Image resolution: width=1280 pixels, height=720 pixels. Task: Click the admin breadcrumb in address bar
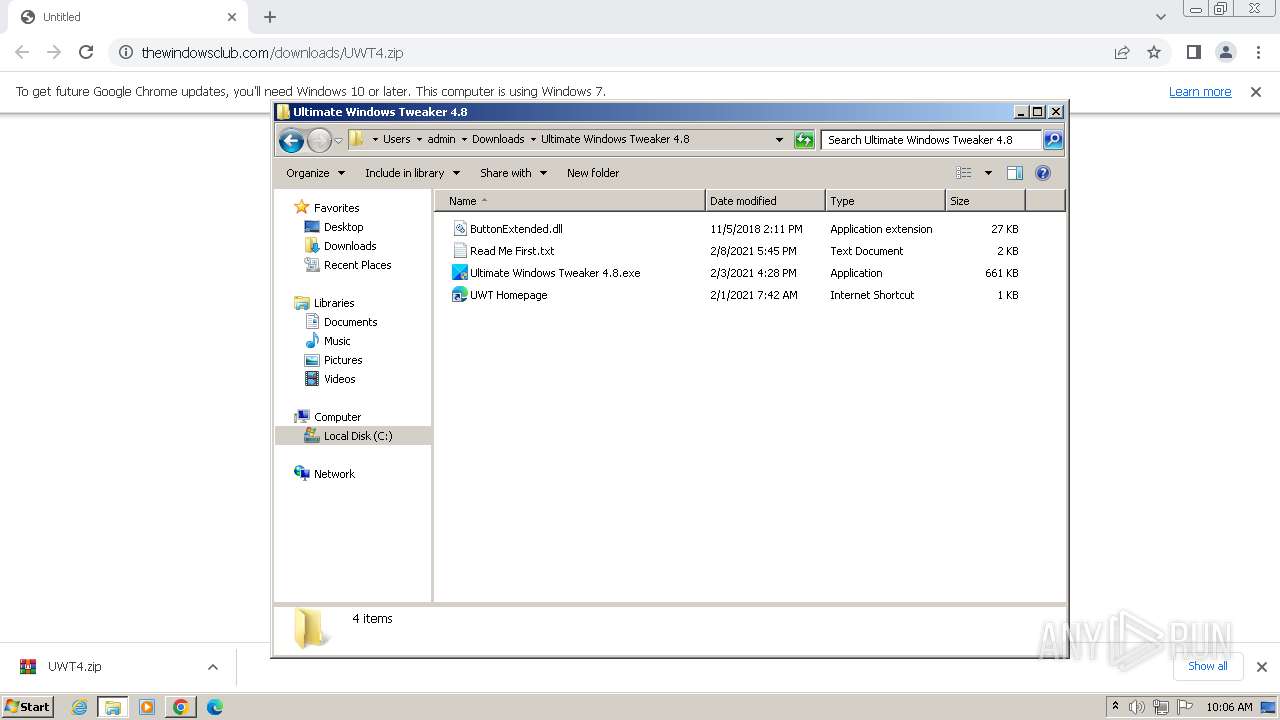click(441, 140)
